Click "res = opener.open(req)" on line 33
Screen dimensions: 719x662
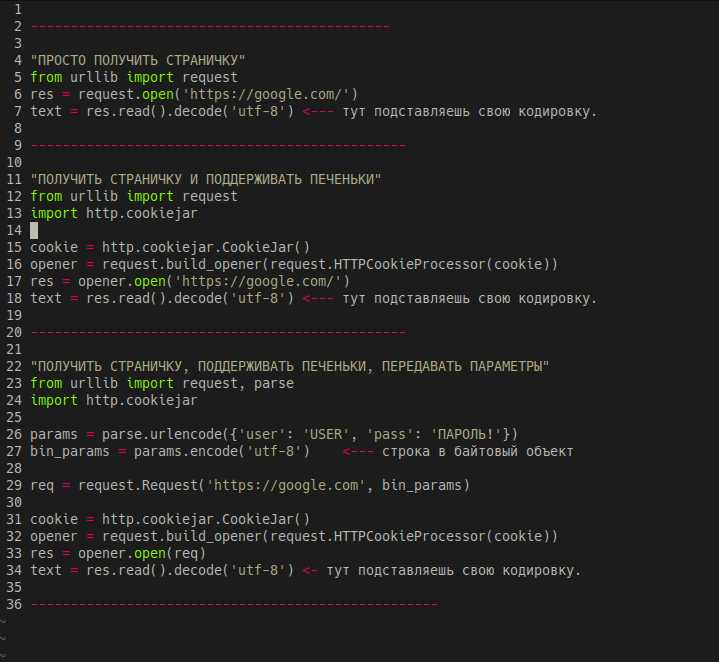click(x=118, y=553)
